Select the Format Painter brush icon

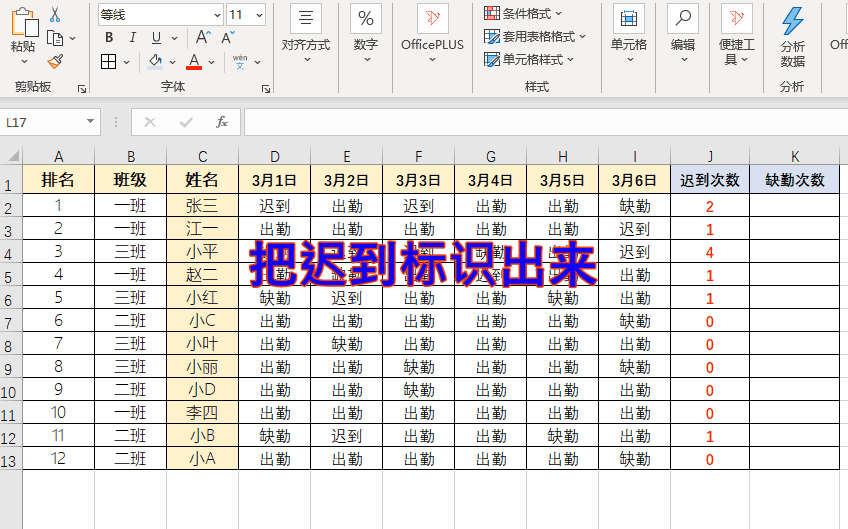pyautogui.click(x=55, y=61)
